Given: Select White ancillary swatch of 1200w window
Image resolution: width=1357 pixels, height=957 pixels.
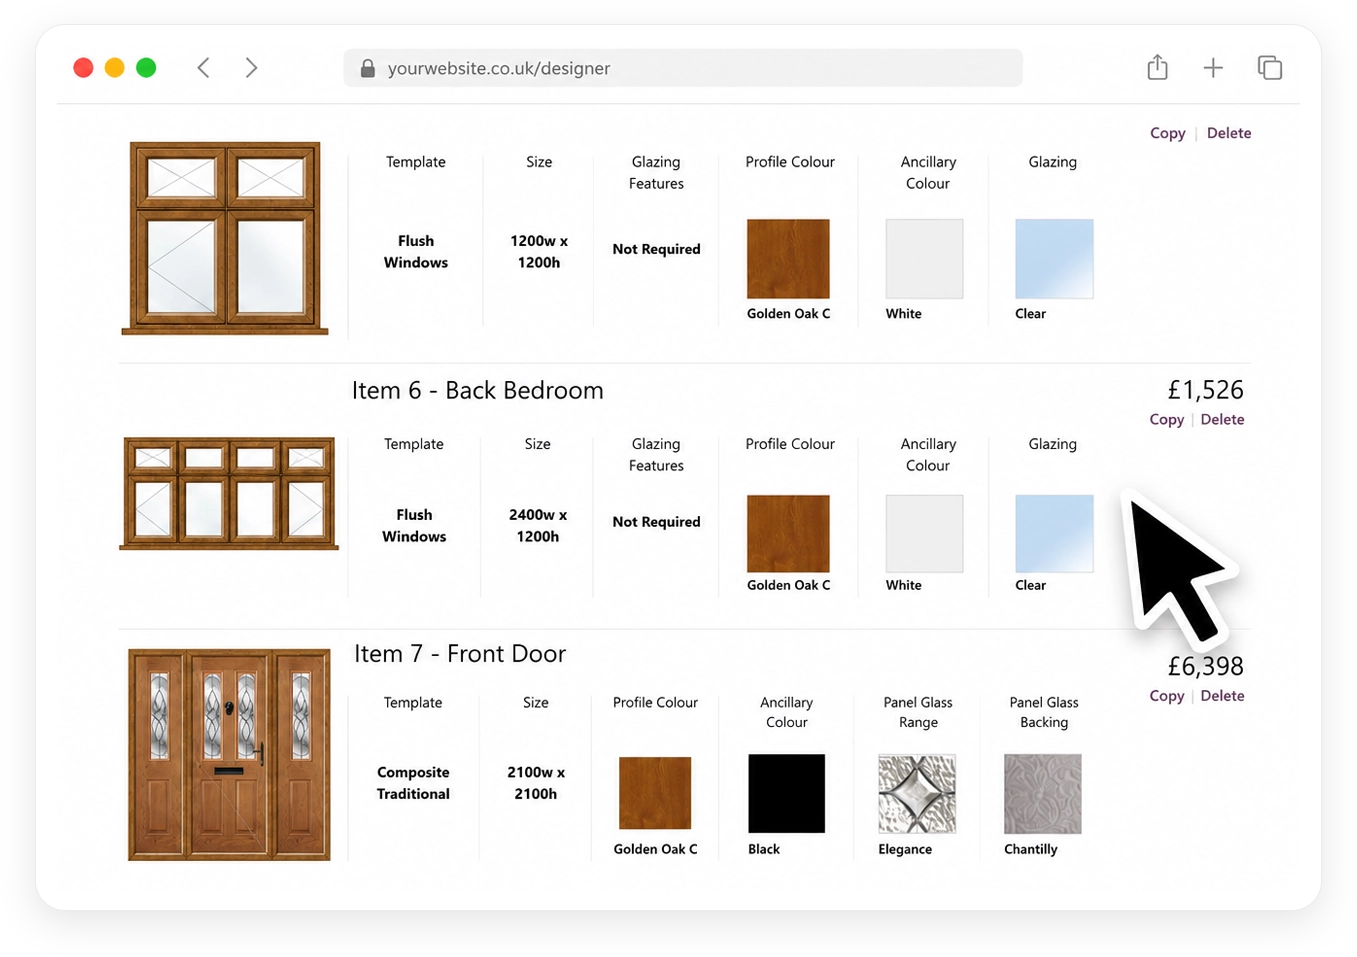Looking at the screenshot, I should coord(924,259).
